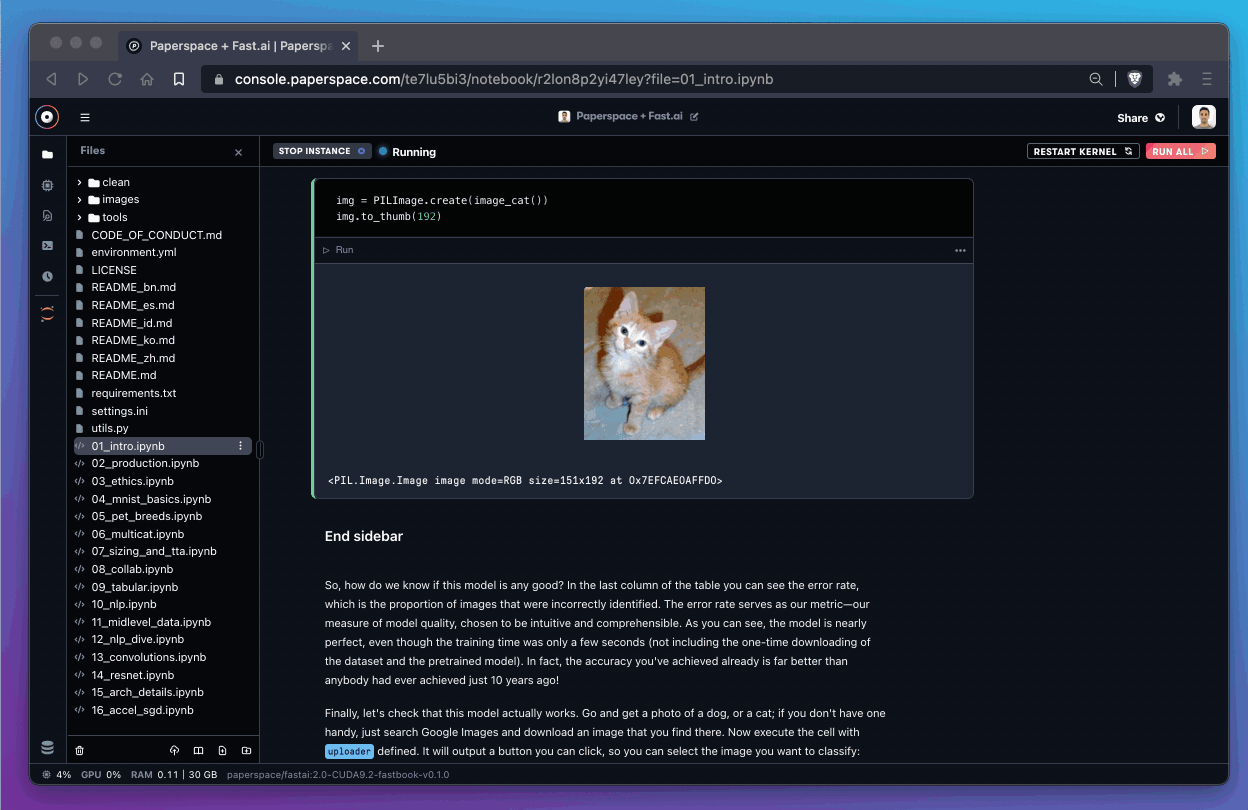
Task: Open the history clock icon in sidebar
Action: (47, 276)
